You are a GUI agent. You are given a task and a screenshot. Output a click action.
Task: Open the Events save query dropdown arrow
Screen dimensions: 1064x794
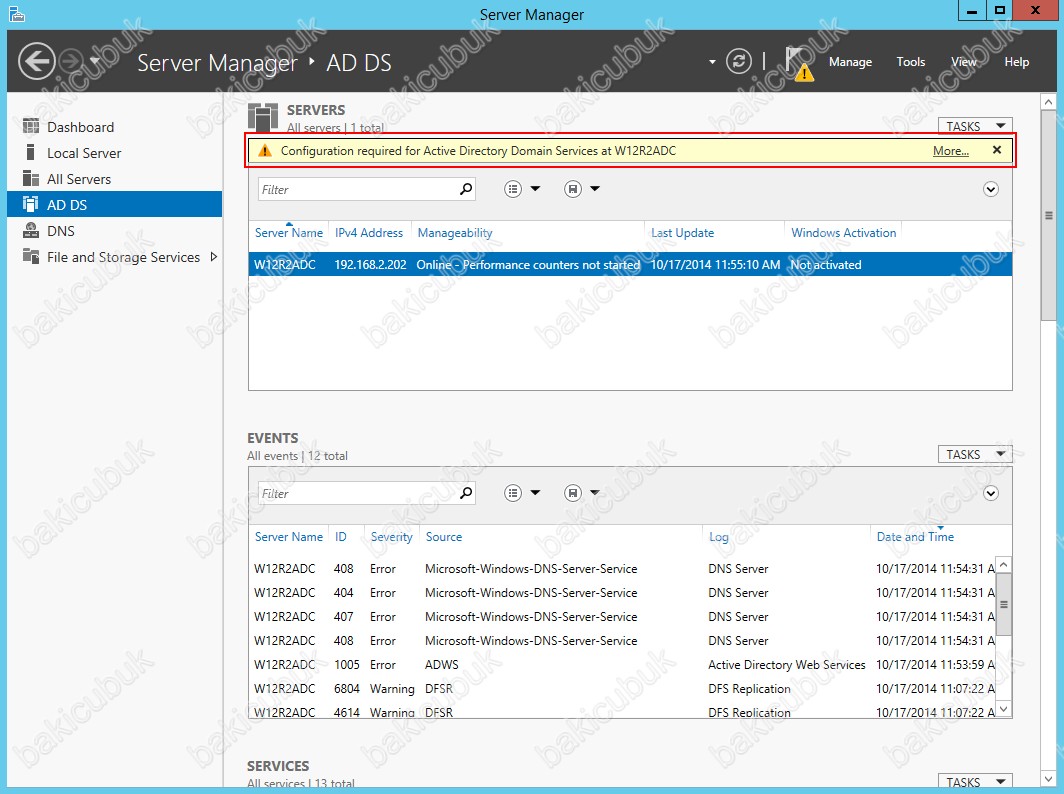coord(595,493)
